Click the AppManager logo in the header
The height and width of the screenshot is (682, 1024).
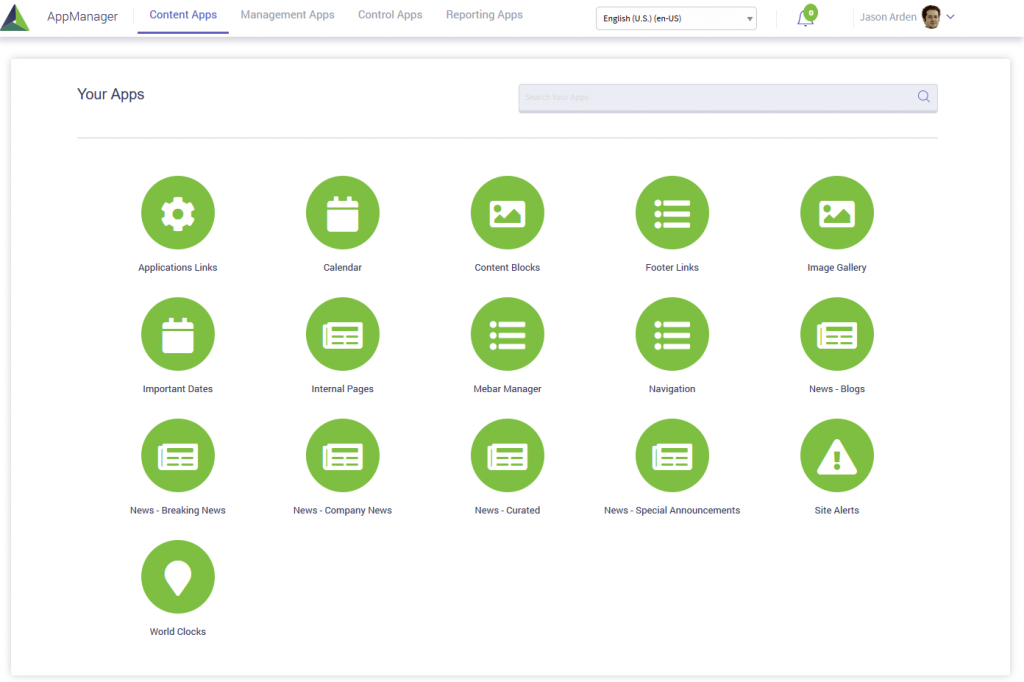[15, 17]
